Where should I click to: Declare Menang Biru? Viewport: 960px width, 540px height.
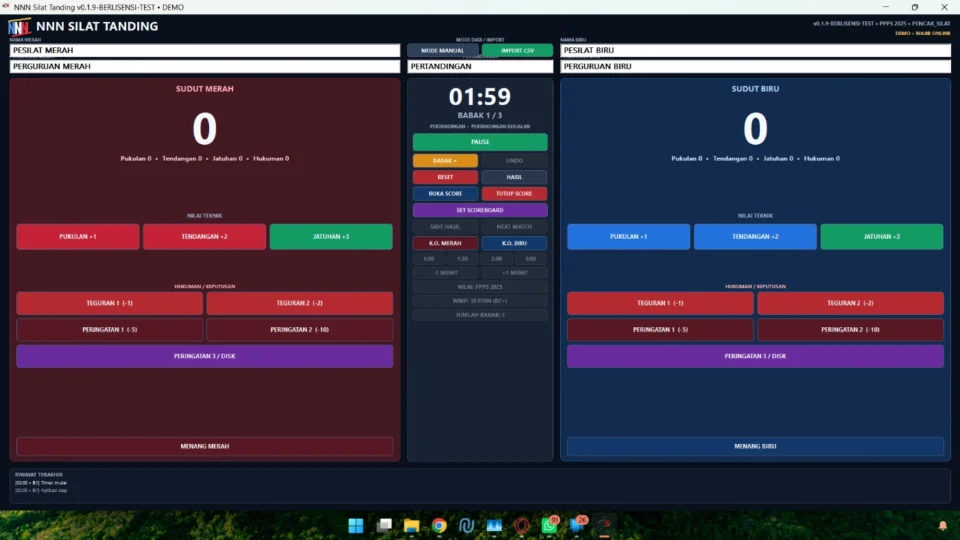(x=755, y=446)
